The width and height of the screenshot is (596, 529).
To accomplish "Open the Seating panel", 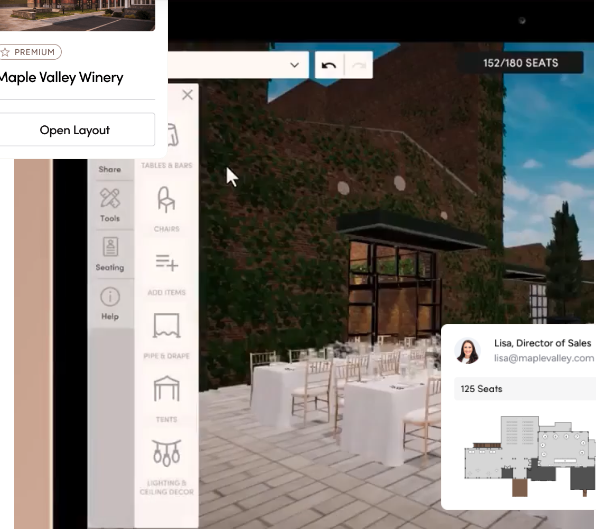I will [110, 254].
